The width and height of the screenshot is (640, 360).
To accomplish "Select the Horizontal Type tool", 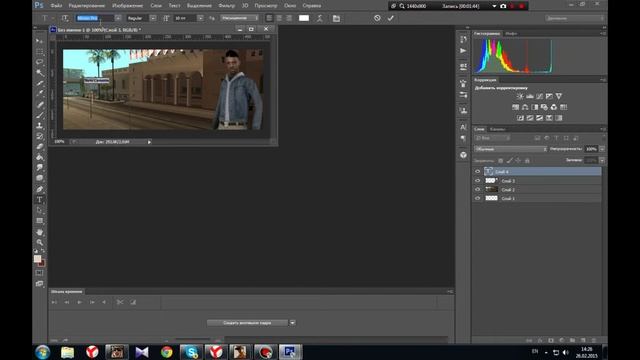I will pyautogui.click(x=40, y=200).
